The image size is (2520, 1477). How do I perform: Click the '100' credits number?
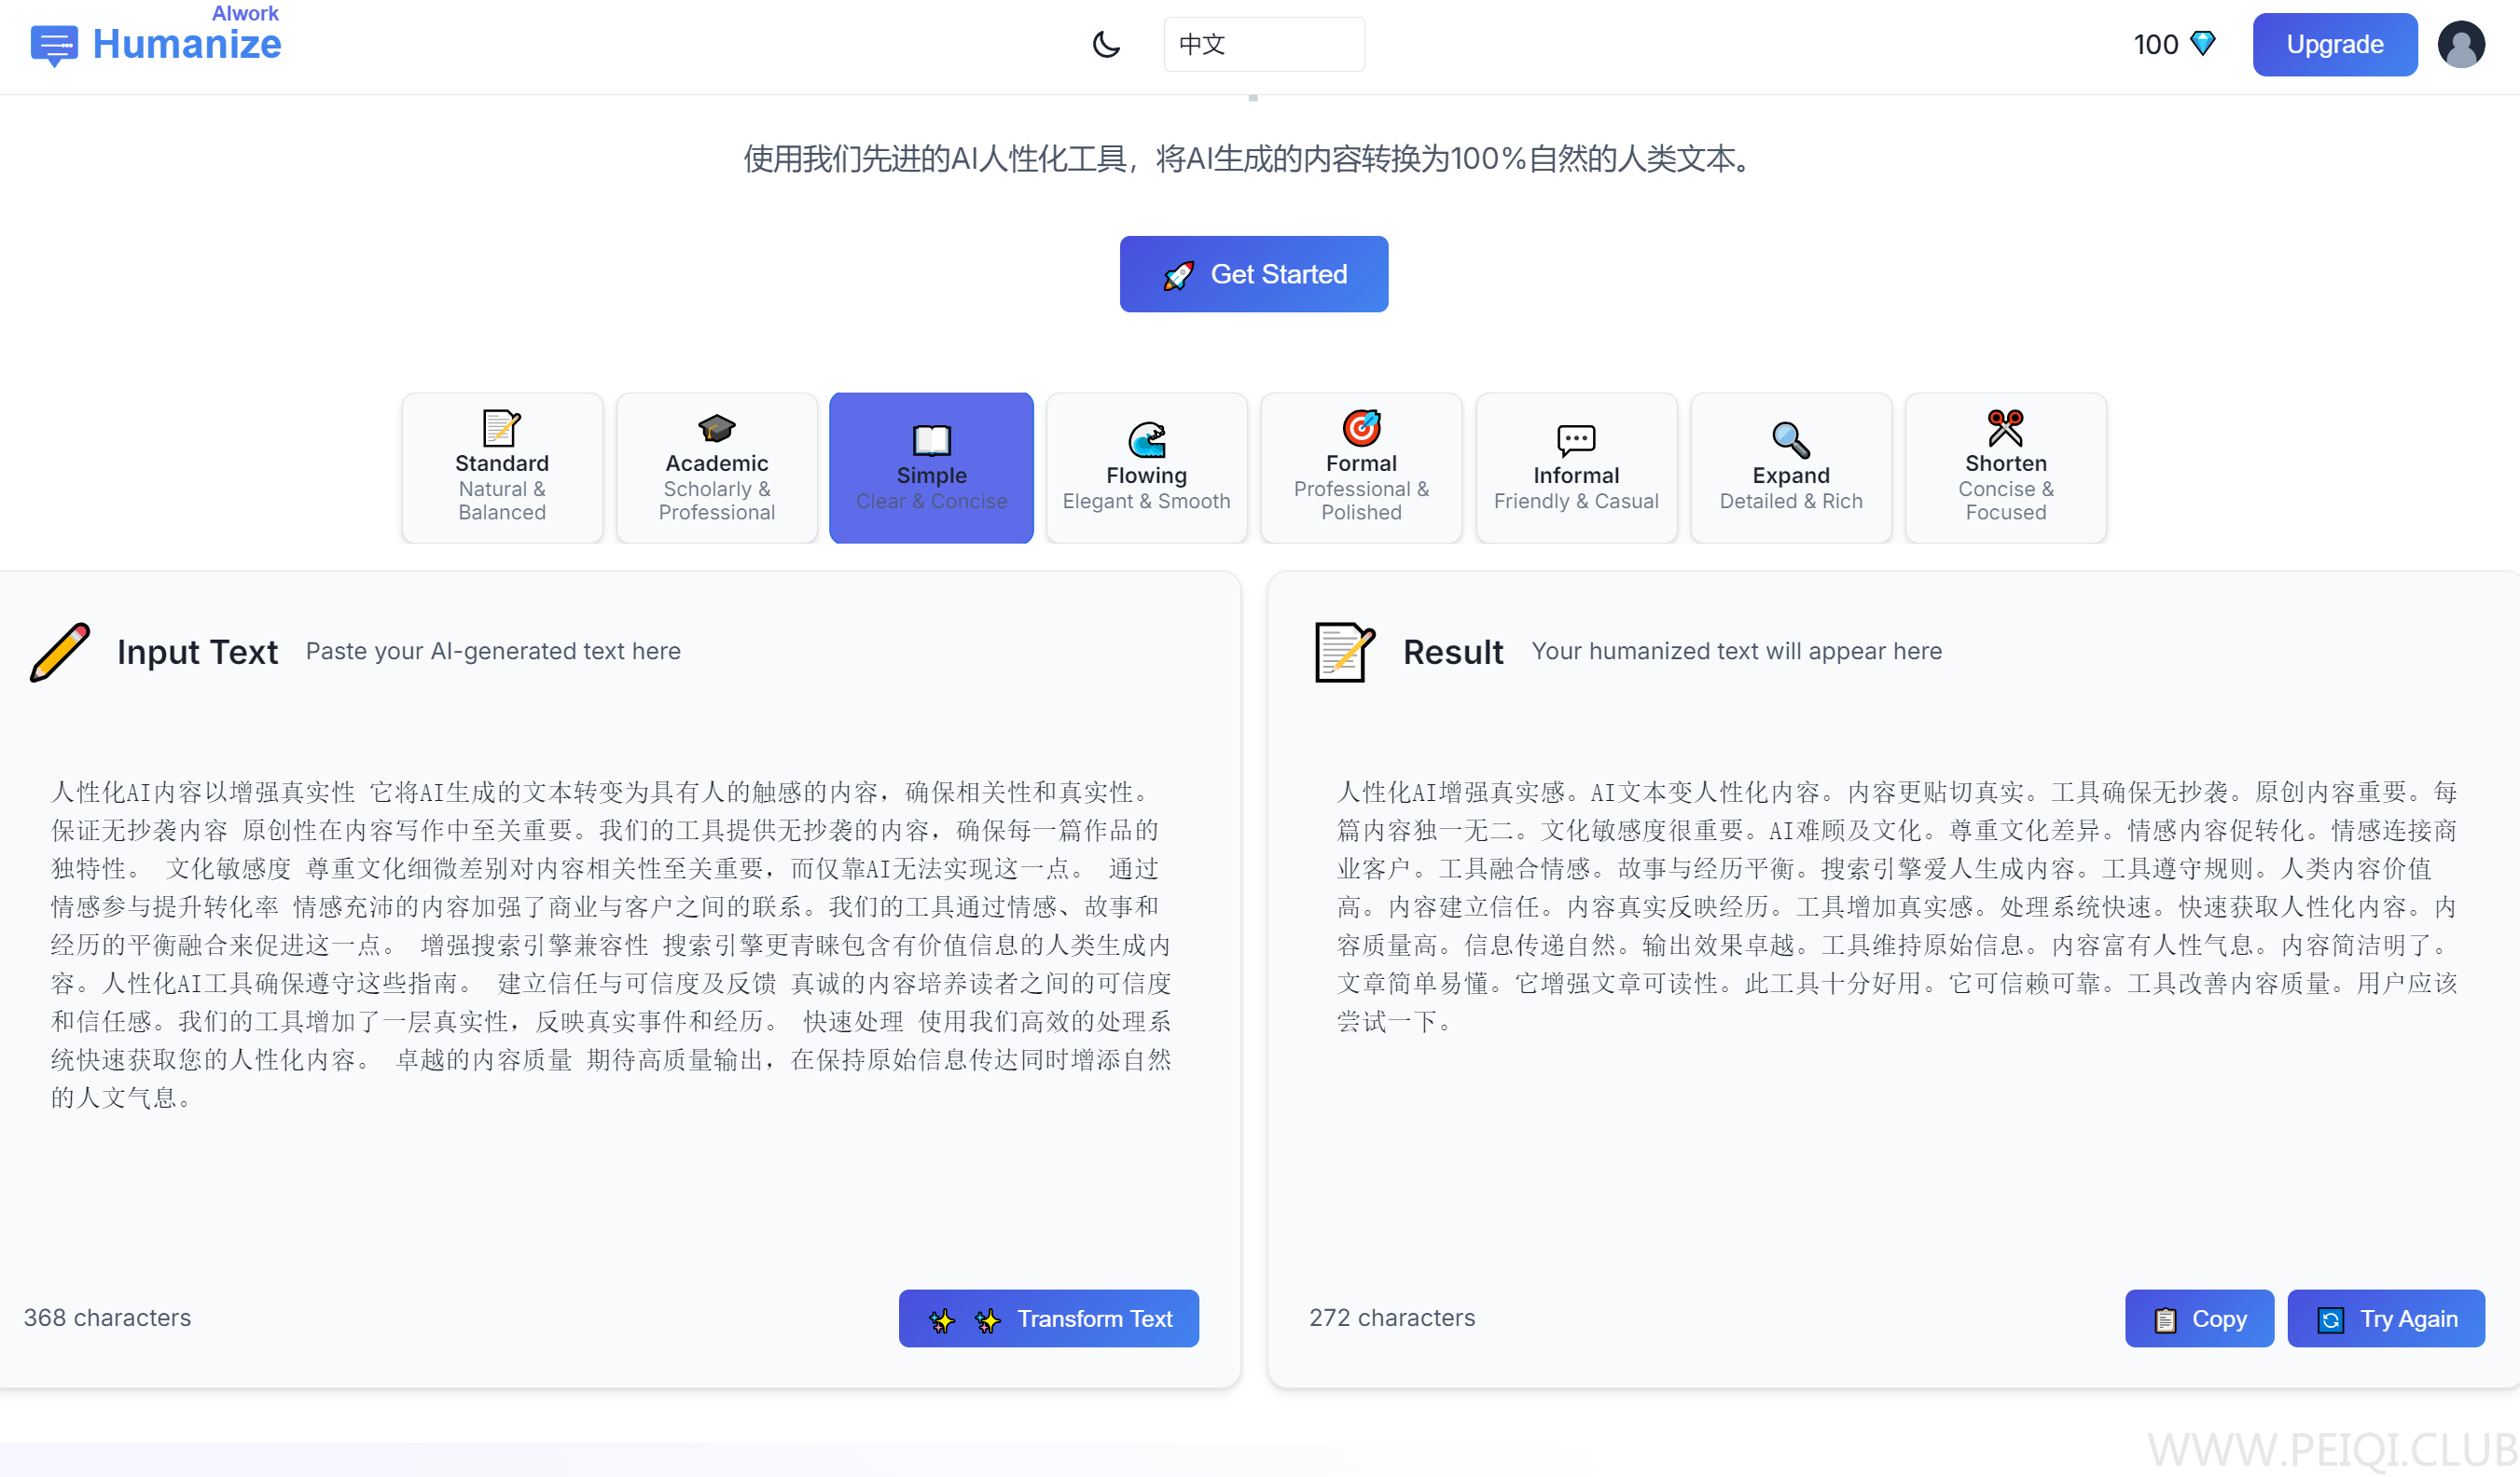2155,44
